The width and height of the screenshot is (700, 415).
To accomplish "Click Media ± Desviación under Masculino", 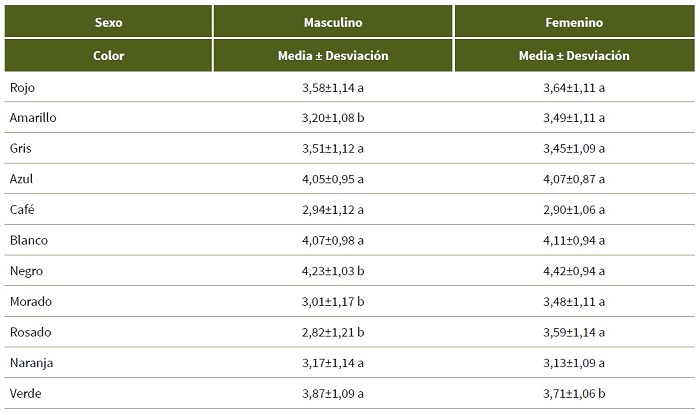I will (x=333, y=56).
